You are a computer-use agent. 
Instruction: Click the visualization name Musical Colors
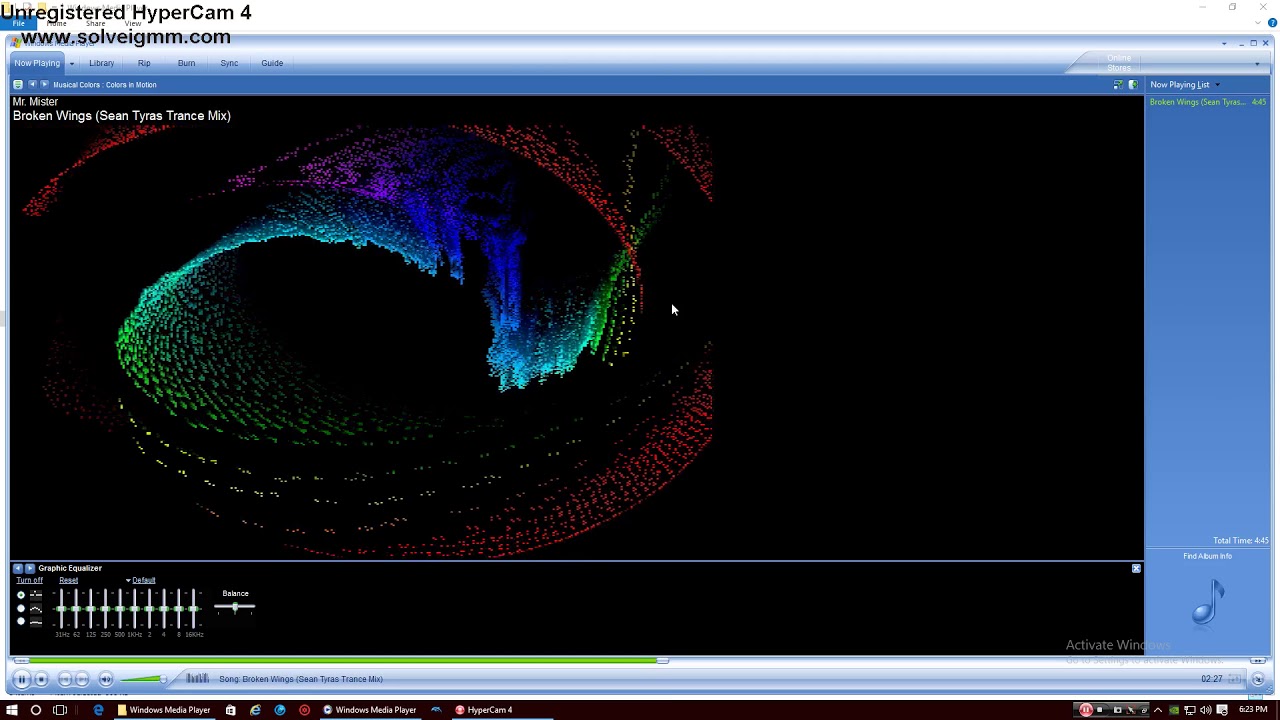pos(105,85)
